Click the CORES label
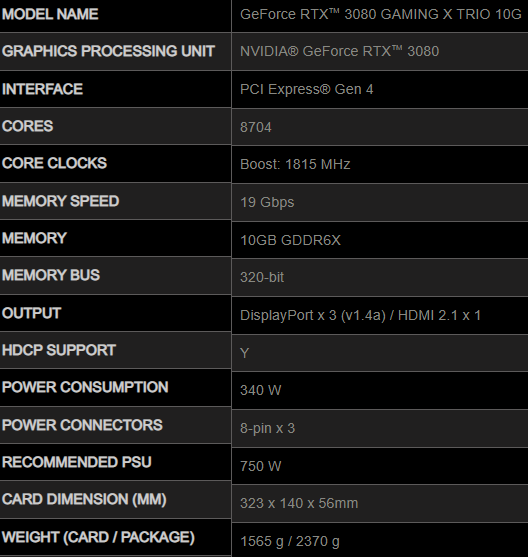 27,126
